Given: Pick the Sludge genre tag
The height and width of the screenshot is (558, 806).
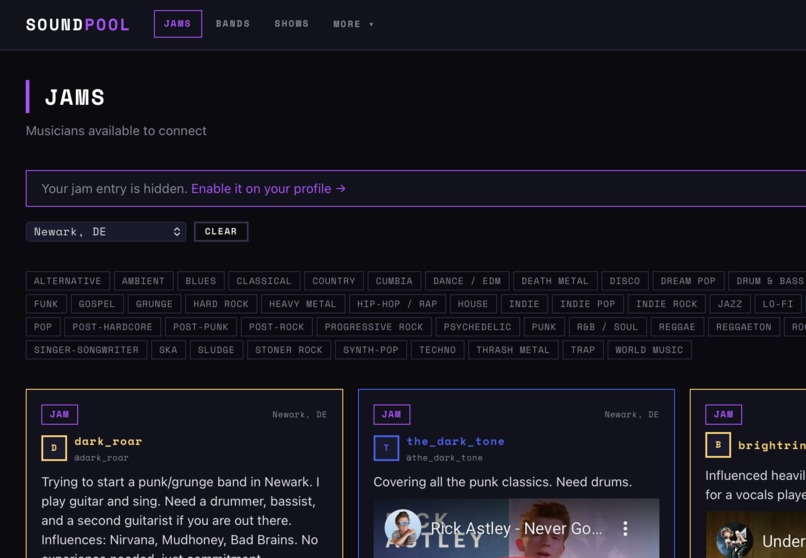Looking at the screenshot, I should pyautogui.click(x=216, y=350).
